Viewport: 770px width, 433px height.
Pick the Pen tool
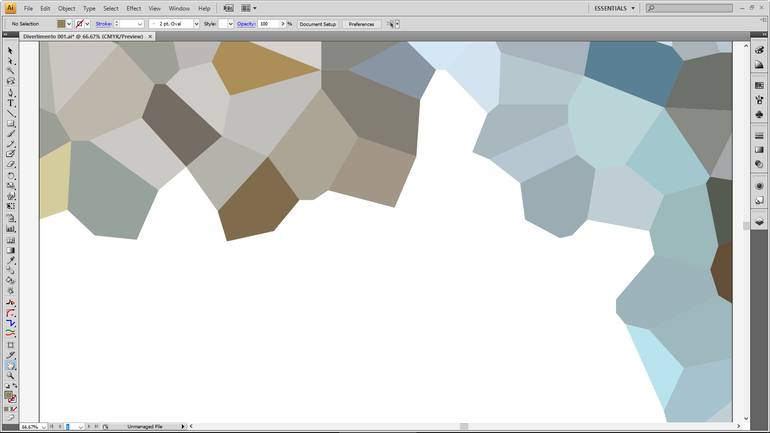[11, 93]
